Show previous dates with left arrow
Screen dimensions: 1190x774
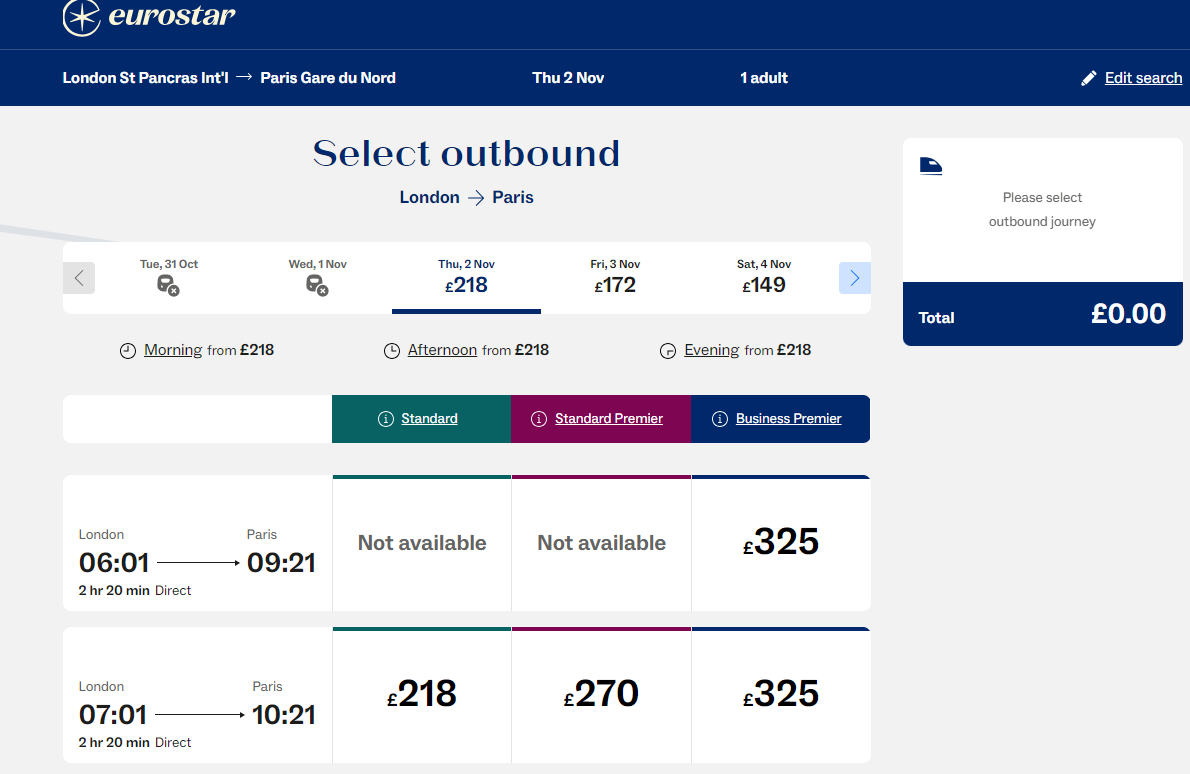pyautogui.click(x=79, y=278)
